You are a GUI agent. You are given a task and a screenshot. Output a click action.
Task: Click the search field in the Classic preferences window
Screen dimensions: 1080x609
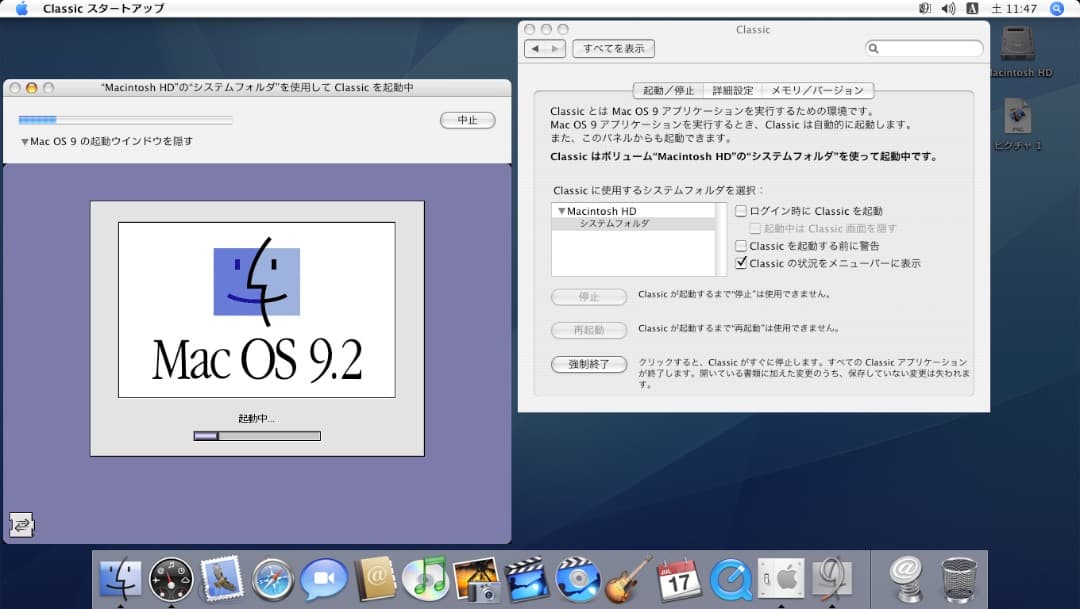coord(923,48)
